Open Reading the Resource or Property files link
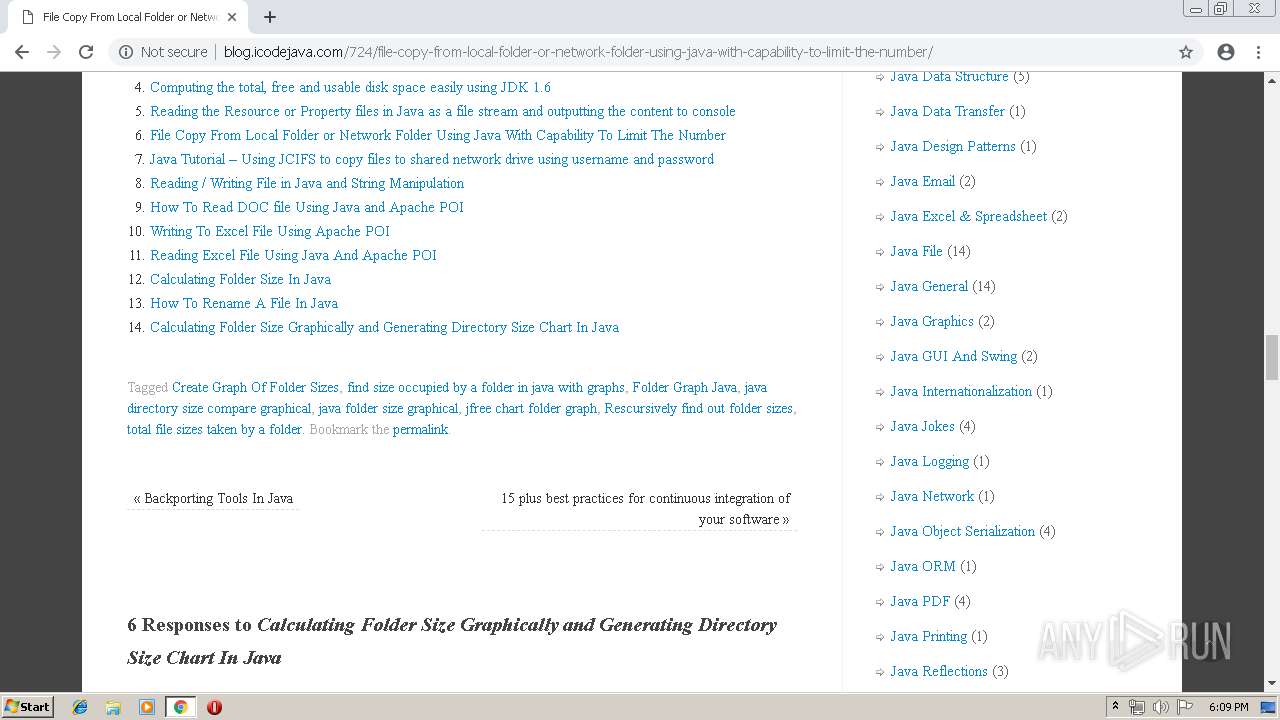Screen dimensions: 1280x720 pyautogui.click(x=442, y=112)
